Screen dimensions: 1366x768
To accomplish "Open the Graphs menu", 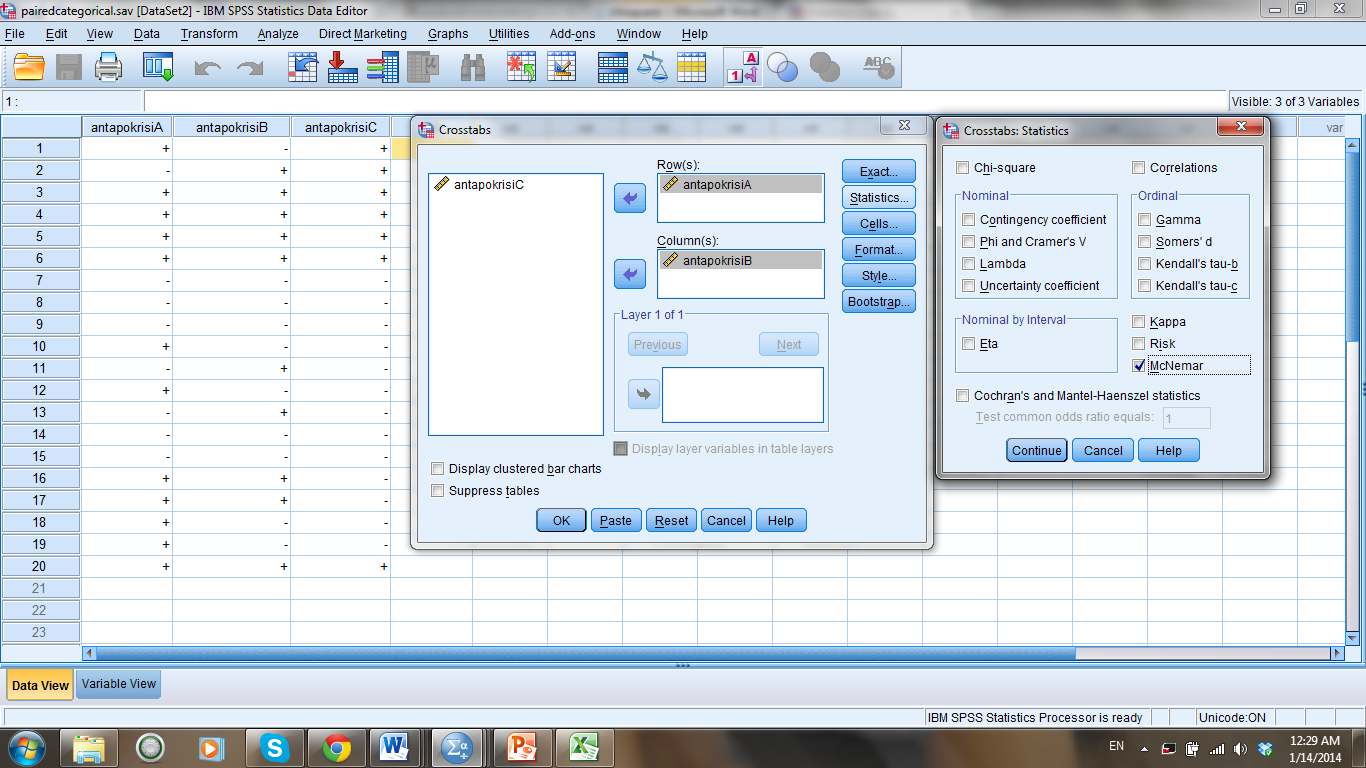I will click(448, 34).
